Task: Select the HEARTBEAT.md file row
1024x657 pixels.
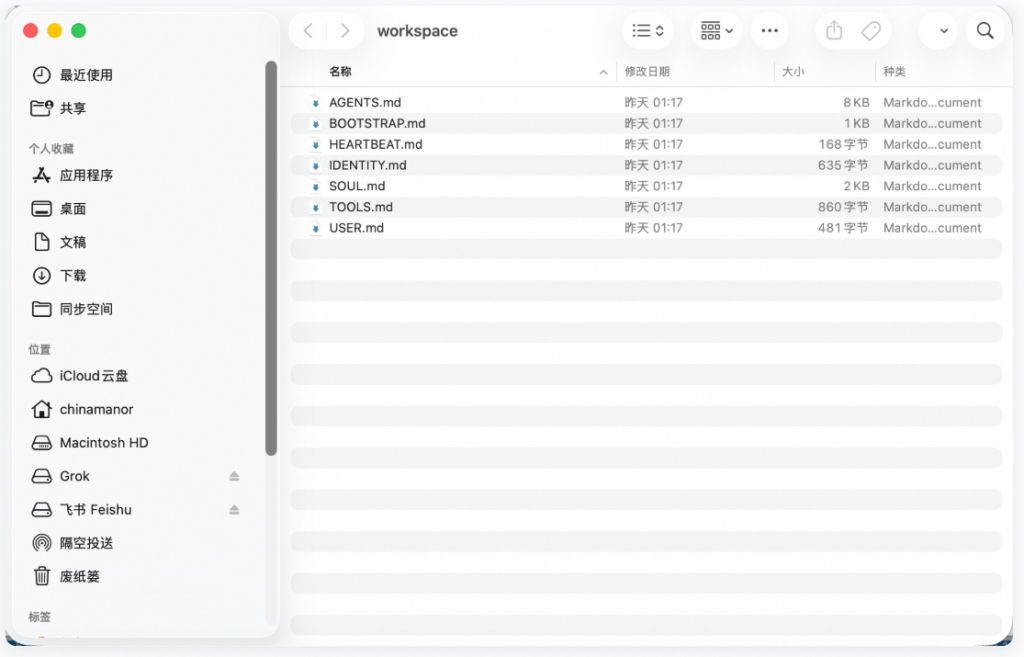Action: pos(375,144)
